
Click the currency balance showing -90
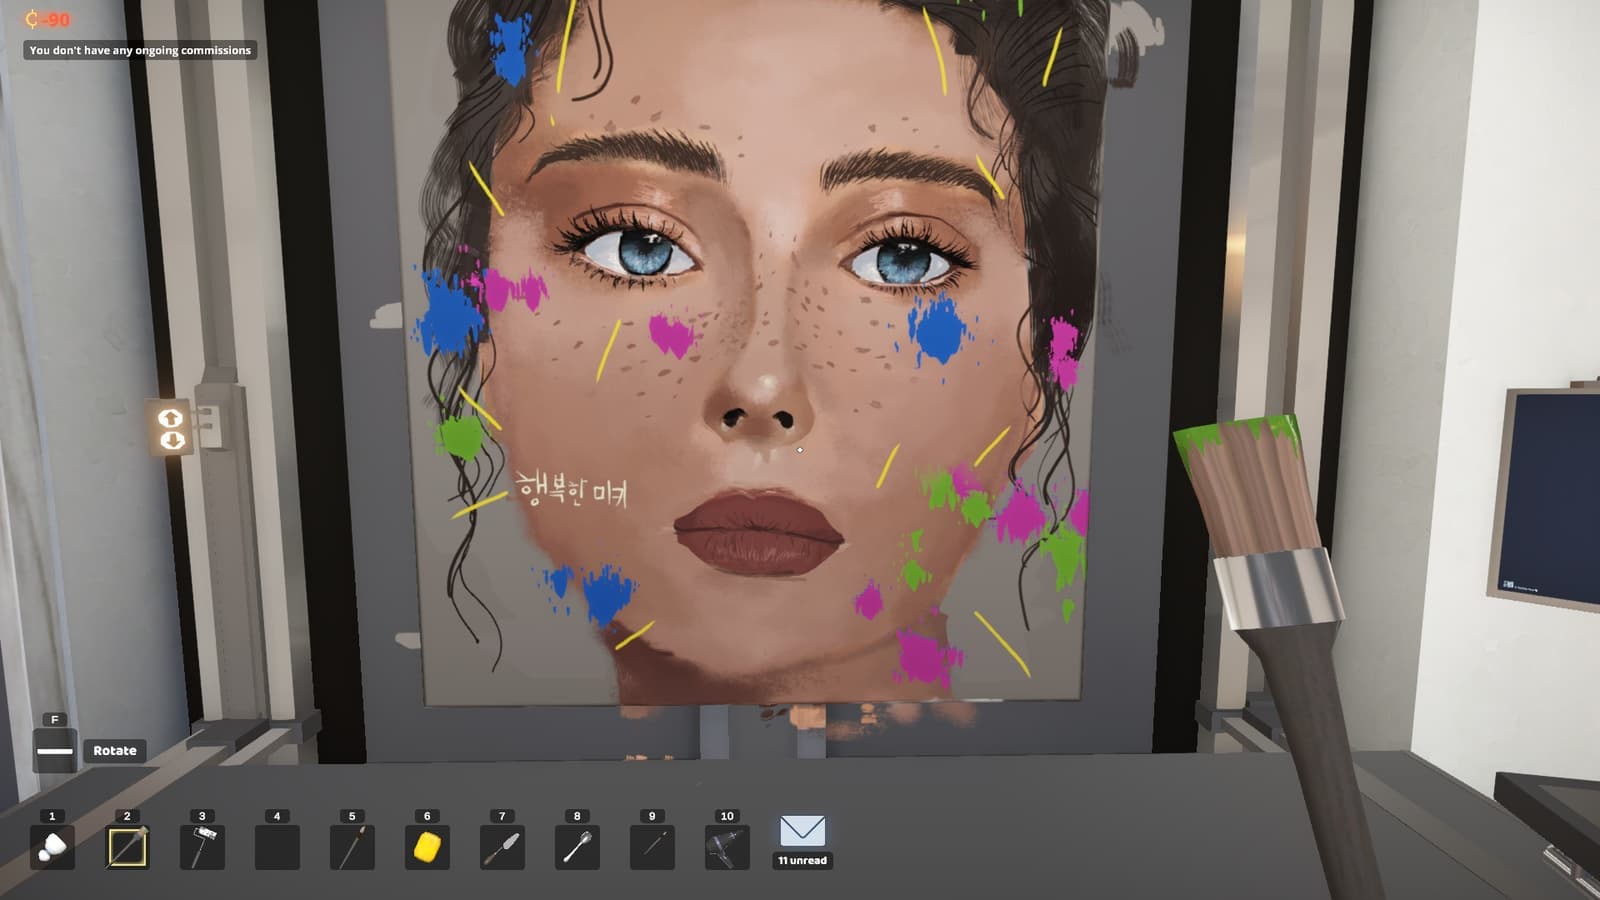click(47, 19)
